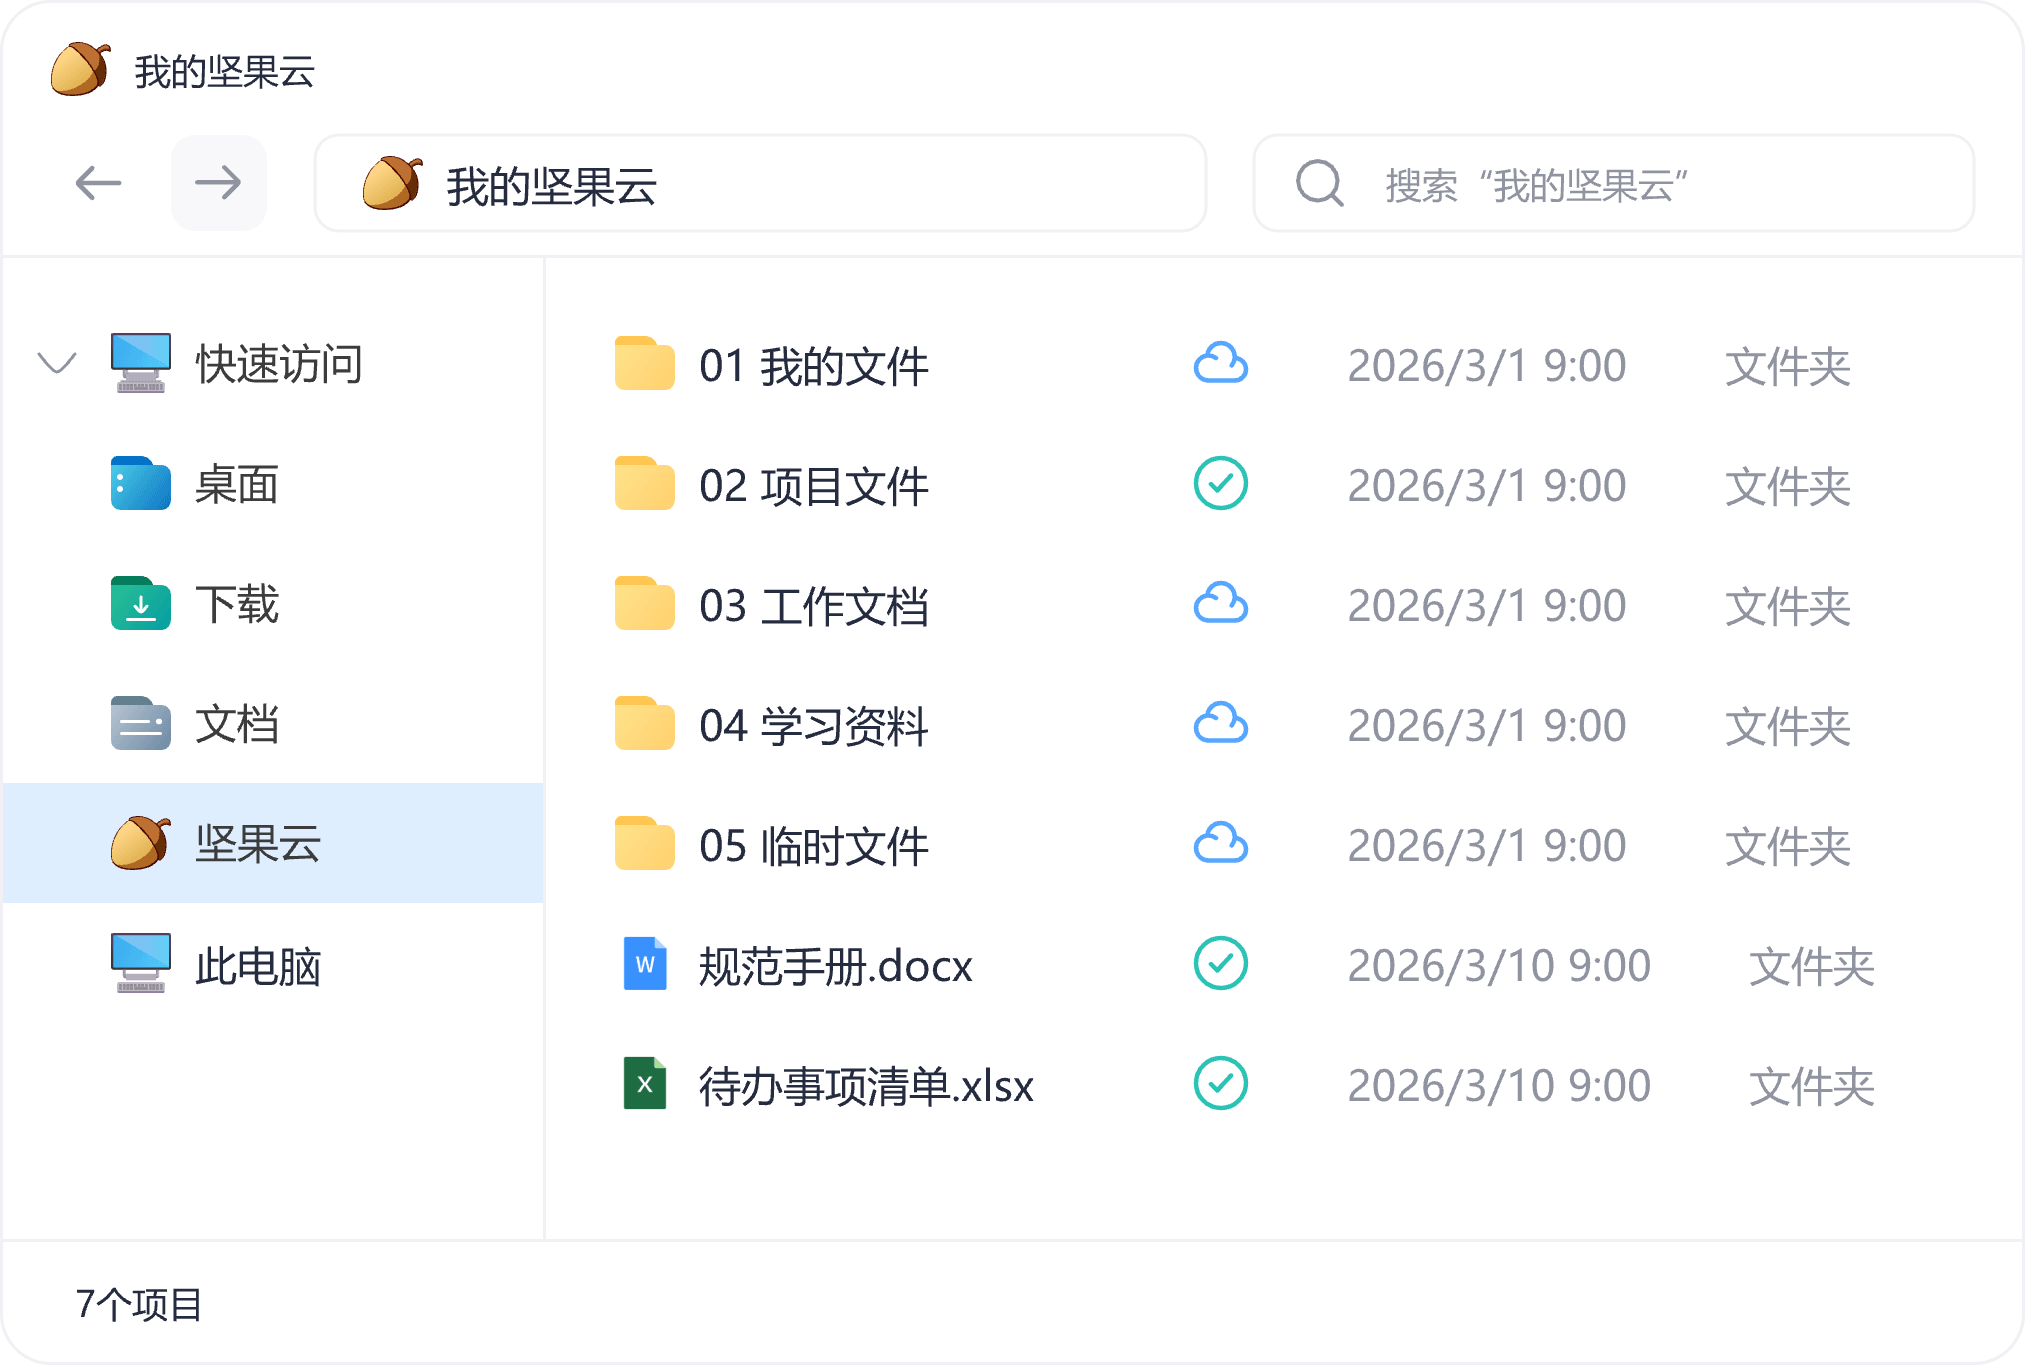Click the search magnifier icon
Viewport: 2025px width, 1365px height.
(1318, 183)
